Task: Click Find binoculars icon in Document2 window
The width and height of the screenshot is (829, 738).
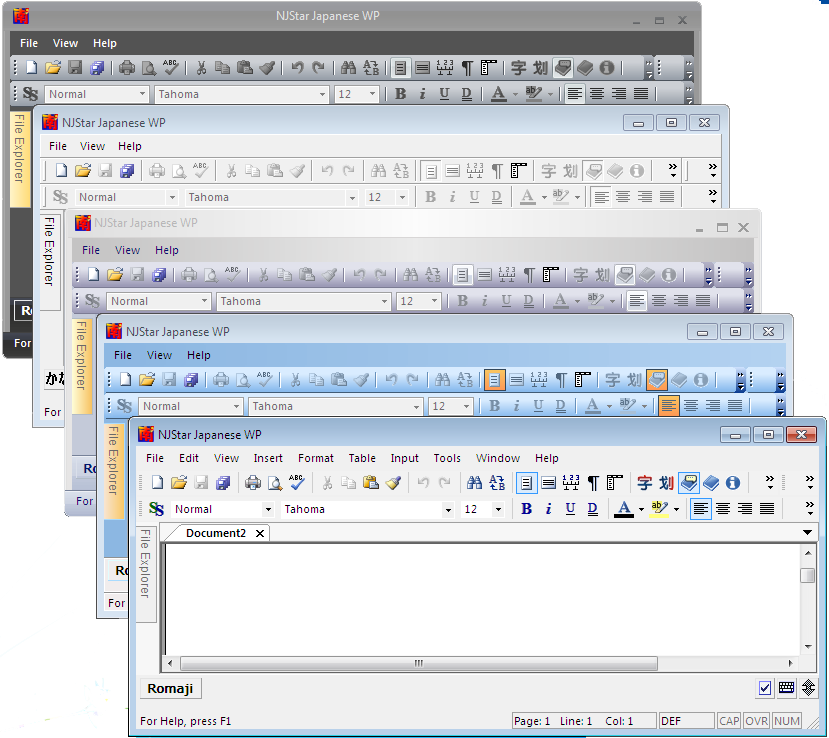Action: coord(474,482)
